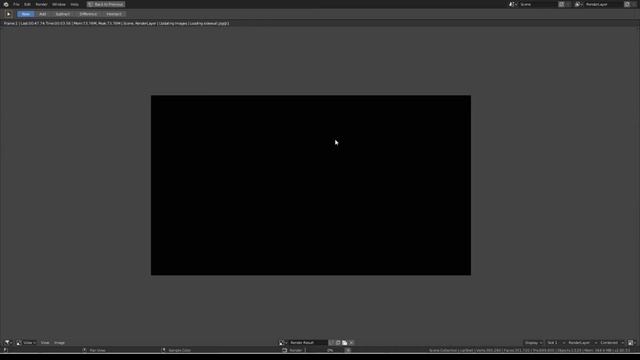Open the View mode dropdown in header

[x=27, y=343]
